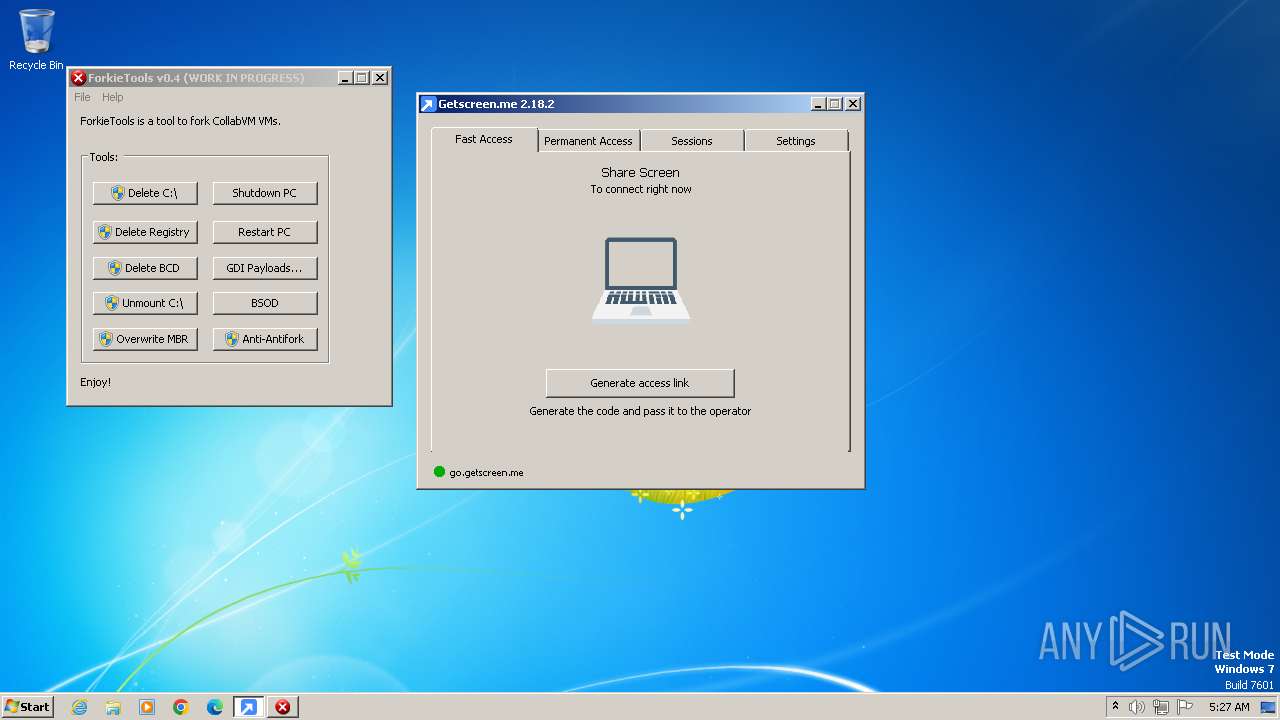Open Windows Explorer from the taskbar
This screenshot has height=720, width=1280.
point(113,707)
